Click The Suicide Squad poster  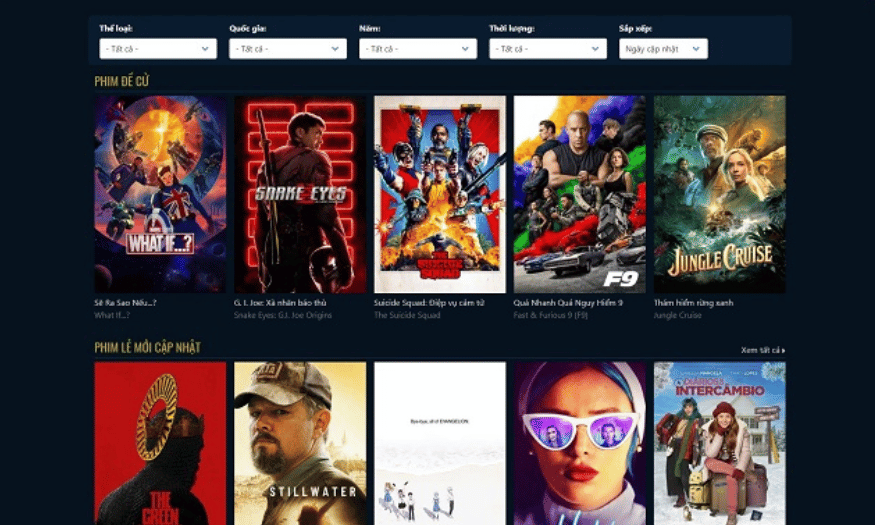click(440, 194)
